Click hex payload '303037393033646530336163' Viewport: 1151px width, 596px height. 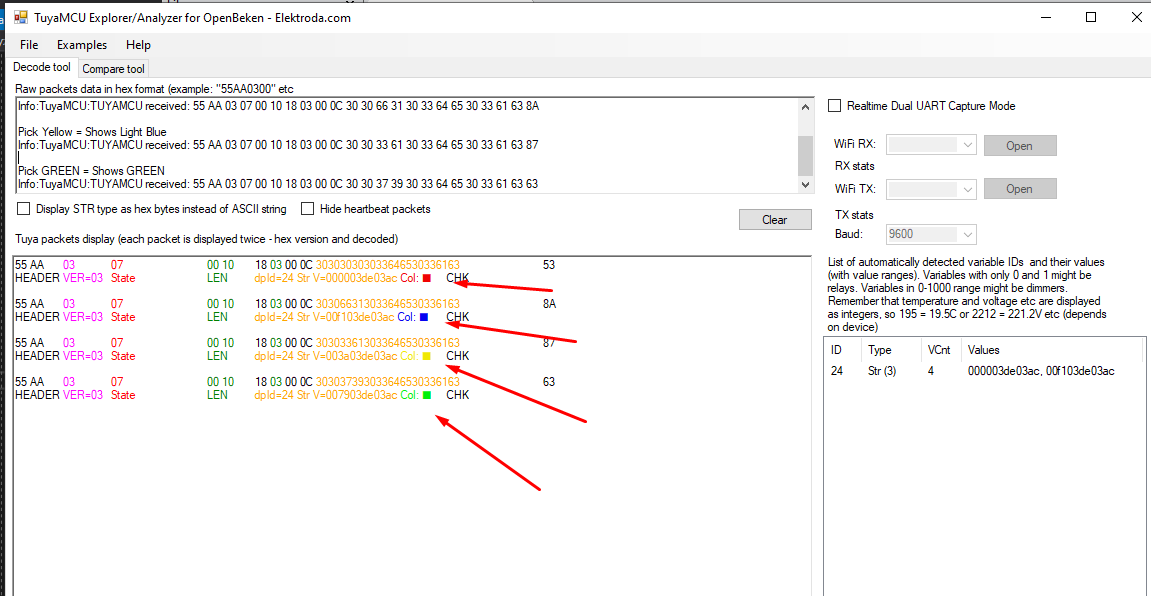[x=388, y=382]
